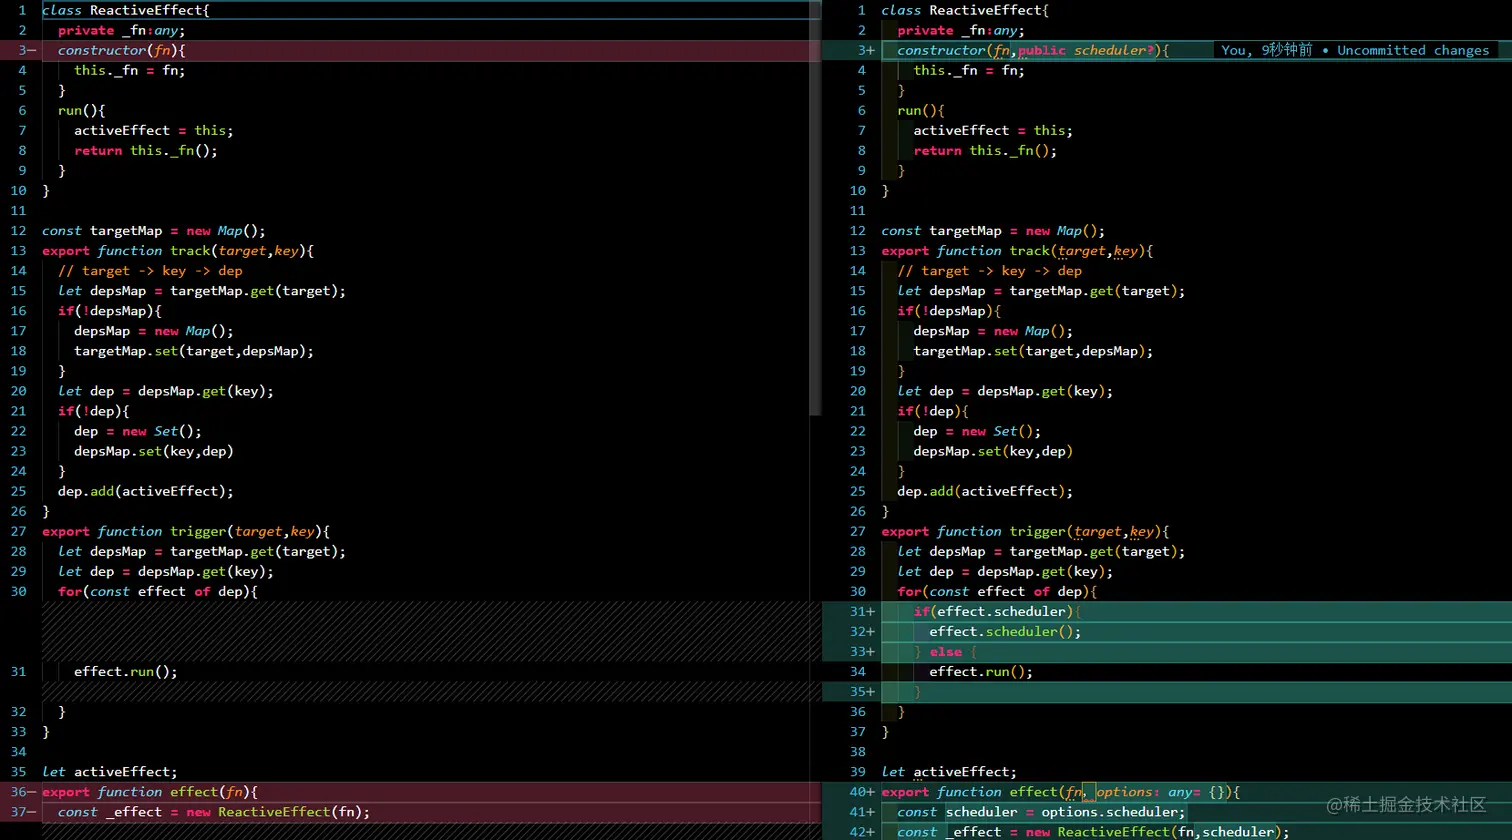This screenshot has width=1512, height=840.
Task: Select added line "constructor(fn,public scheduler?){"
Action: point(1033,50)
